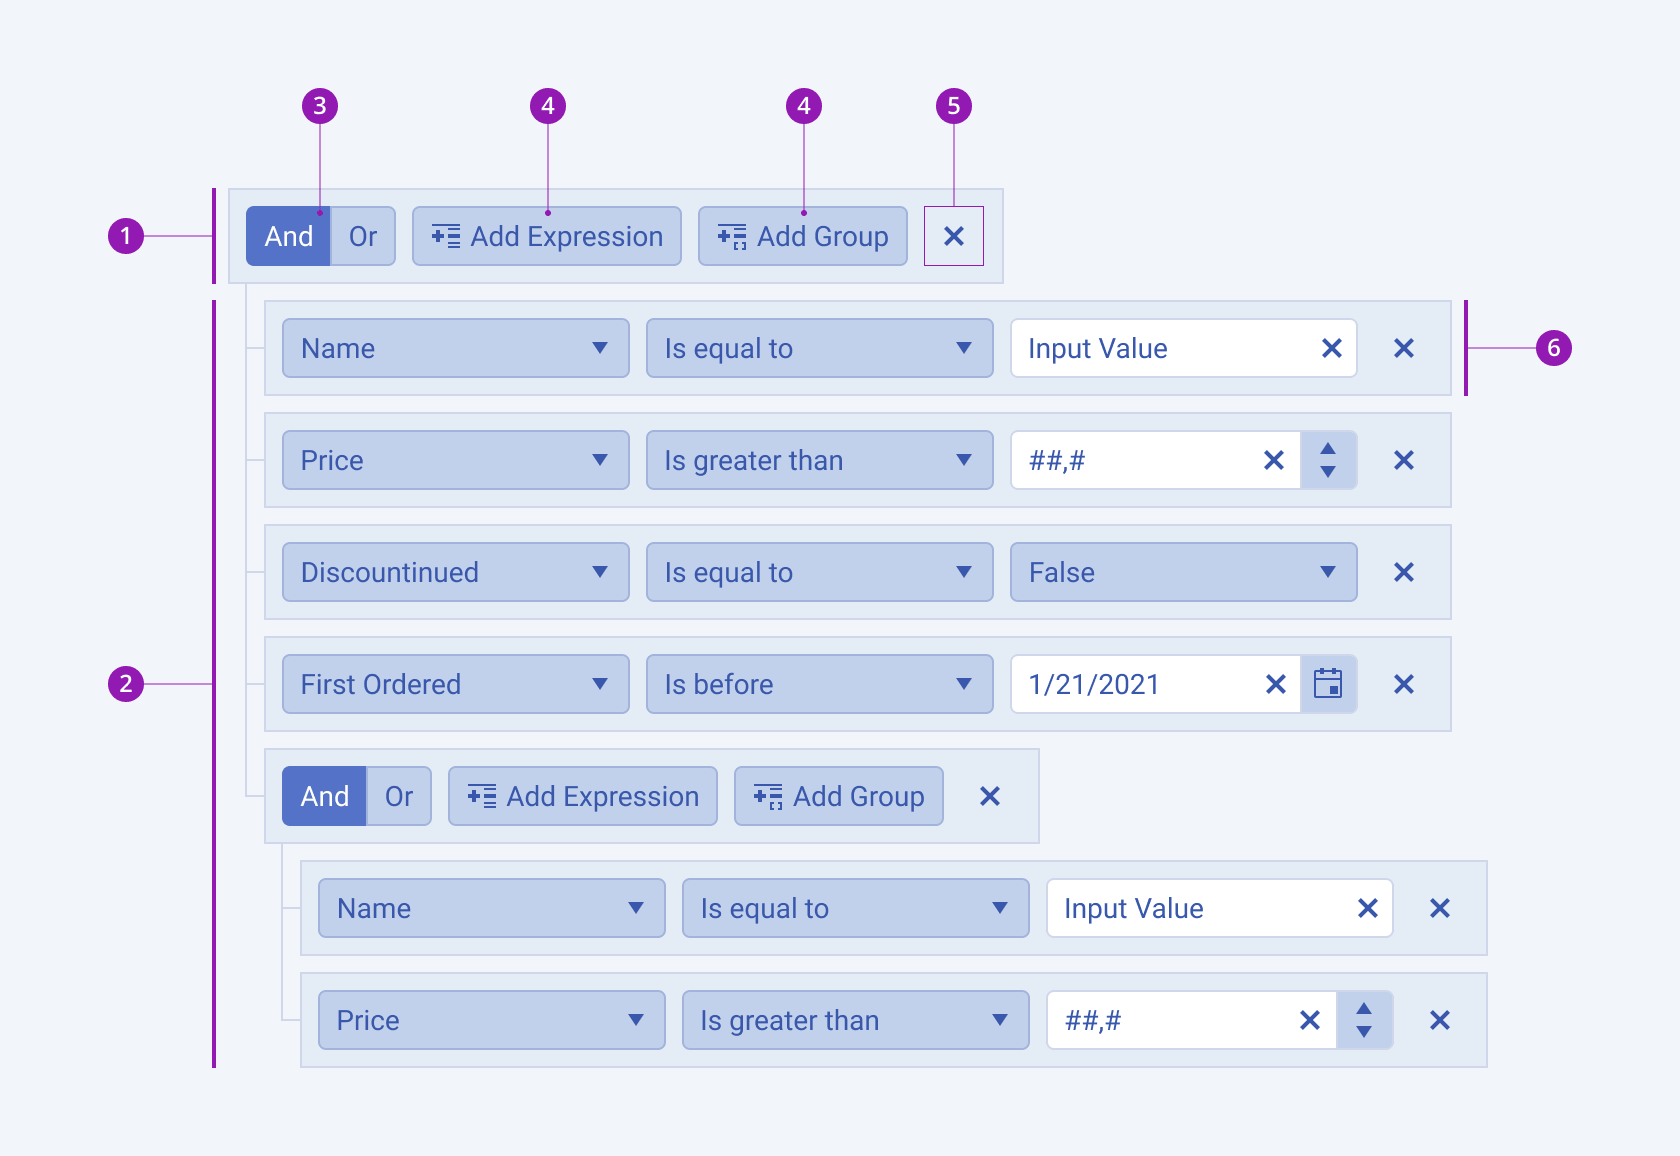
Task: Delete the nested group's Name expression row
Action: point(1440,908)
